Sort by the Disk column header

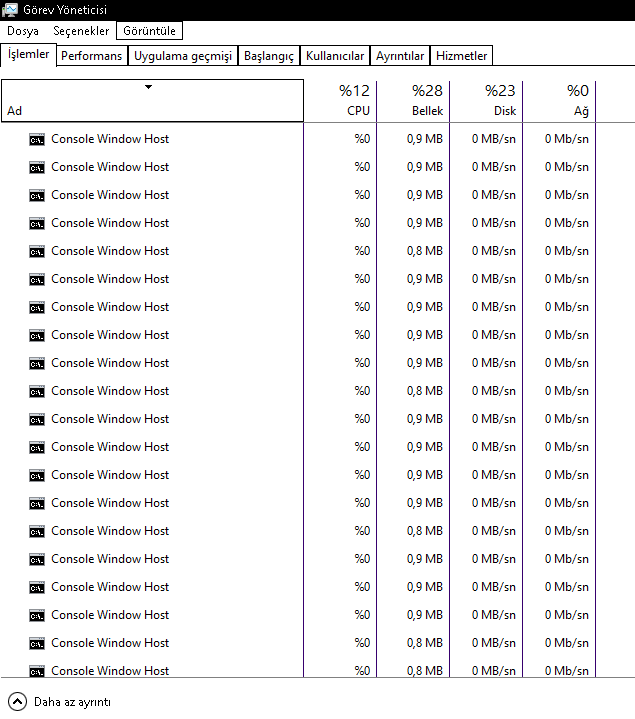click(486, 101)
